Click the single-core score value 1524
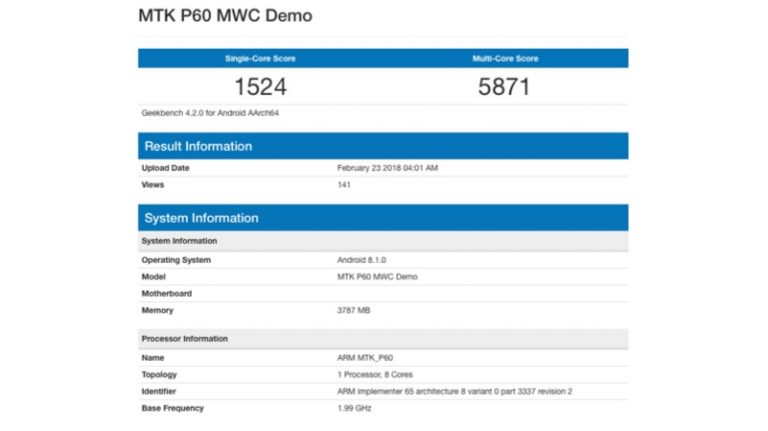The width and height of the screenshot is (768, 431). [260, 86]
